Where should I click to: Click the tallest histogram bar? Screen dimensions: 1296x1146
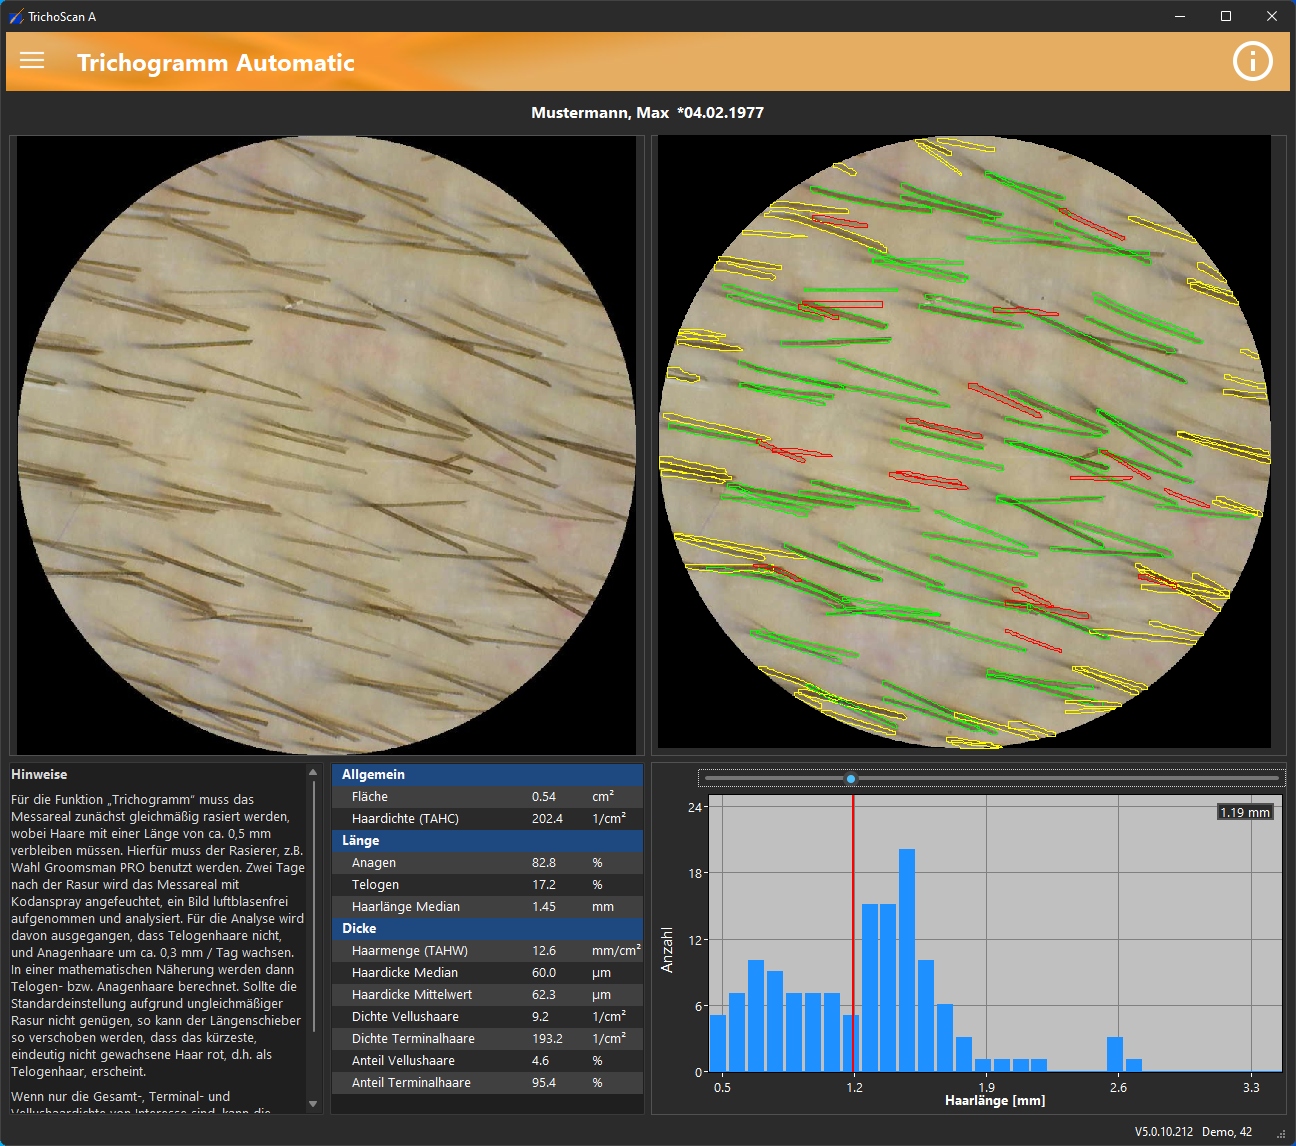[x=907, y=960]
